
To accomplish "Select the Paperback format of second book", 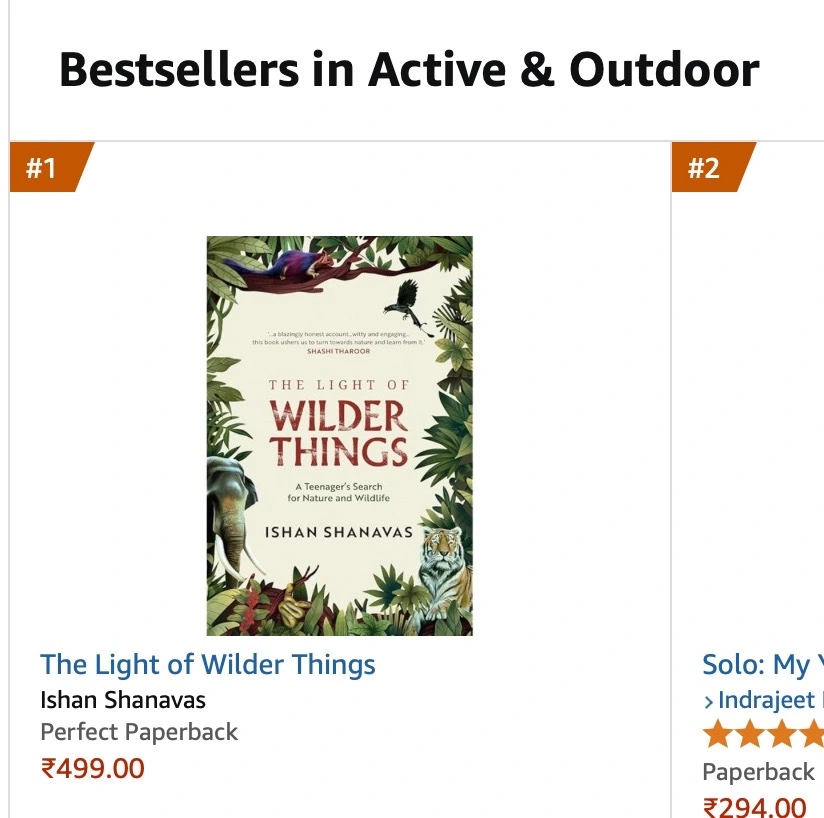I will [x=758, y=772].
